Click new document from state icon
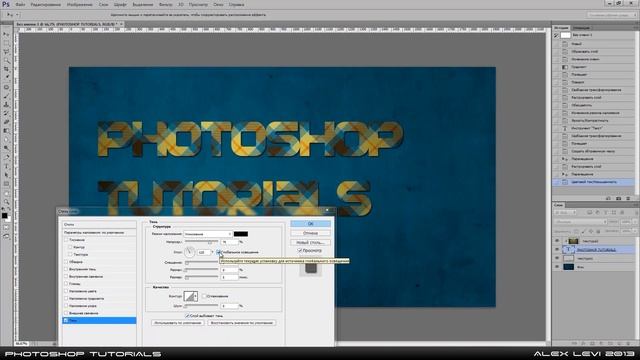The width and height of the screenshot is (640, 360). [608, 198]
